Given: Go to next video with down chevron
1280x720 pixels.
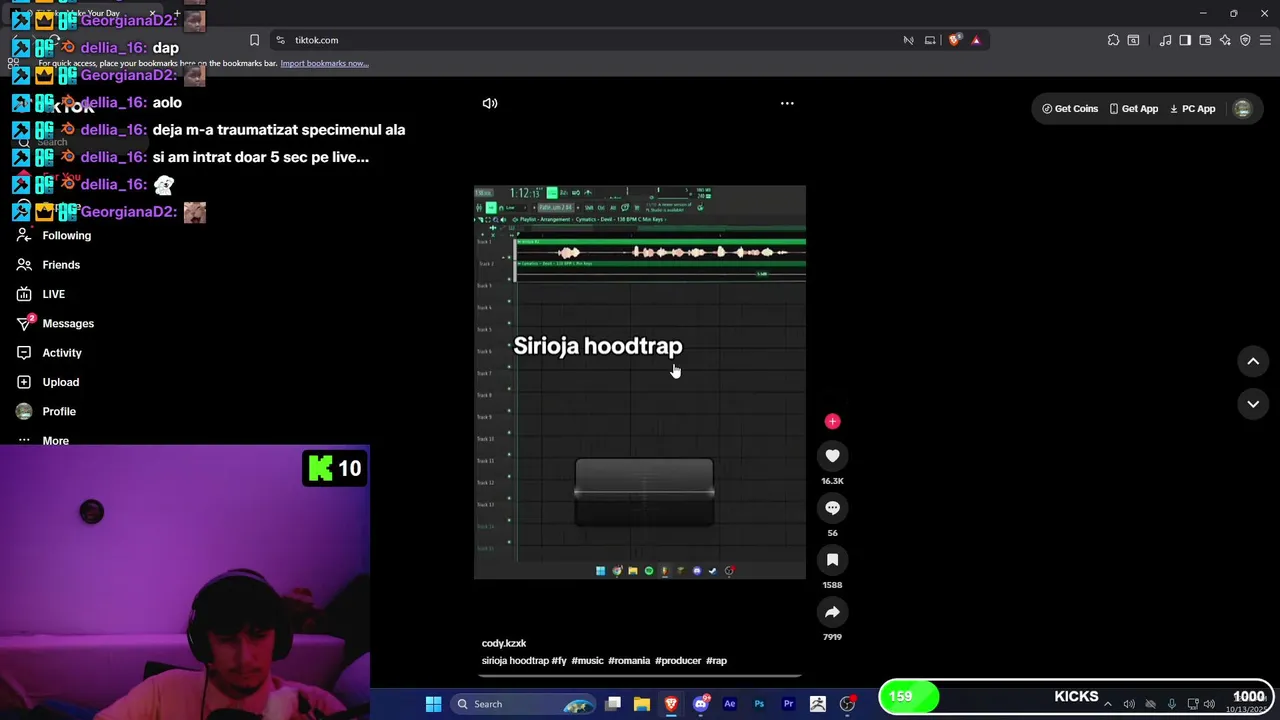Looking at the screenshot, I should (1253, 404).
